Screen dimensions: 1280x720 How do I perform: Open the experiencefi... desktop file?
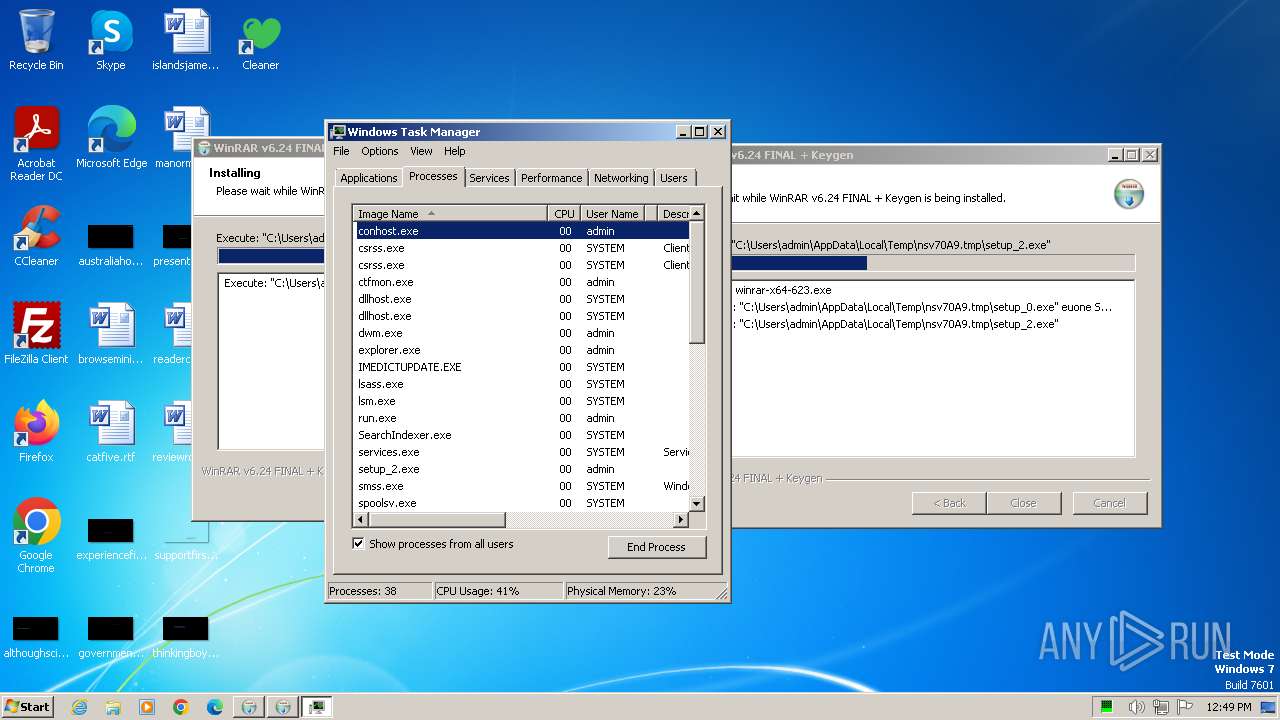(110, 540)
